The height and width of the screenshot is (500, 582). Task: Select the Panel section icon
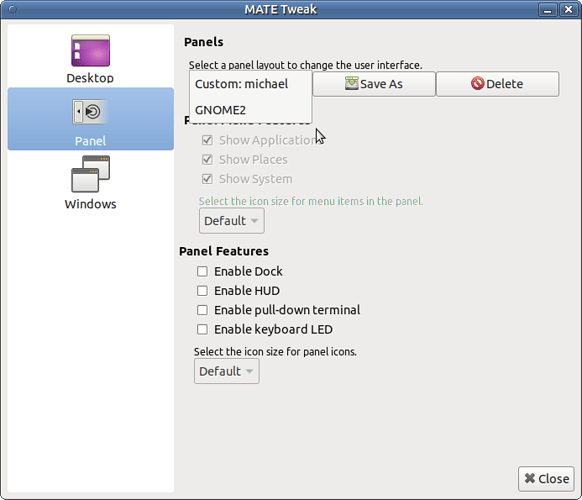(90, 111)
